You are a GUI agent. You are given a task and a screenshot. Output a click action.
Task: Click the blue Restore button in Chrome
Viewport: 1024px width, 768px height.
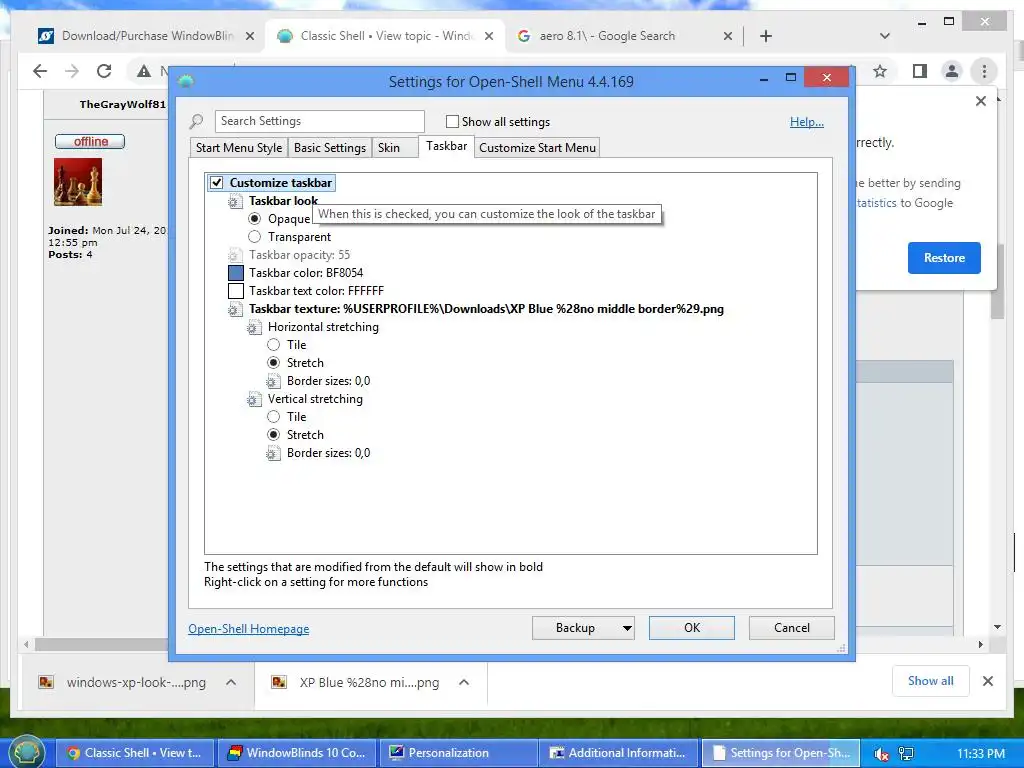944,258
